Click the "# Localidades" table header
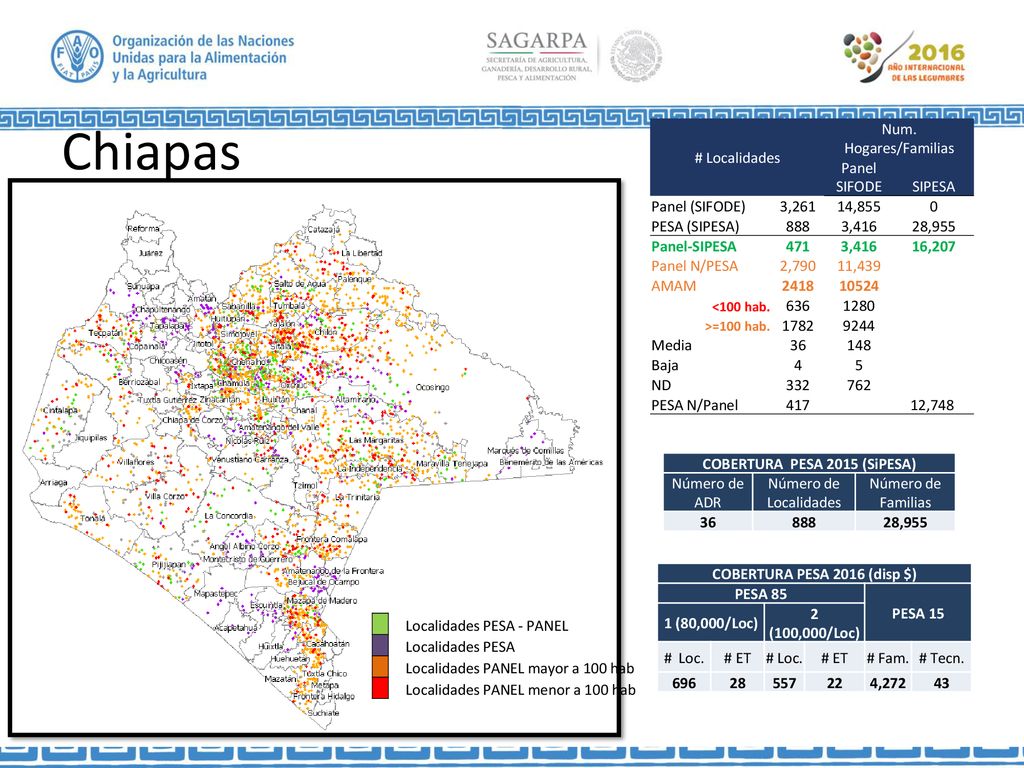Viewport: 1024px width, 768px height. 737,158
